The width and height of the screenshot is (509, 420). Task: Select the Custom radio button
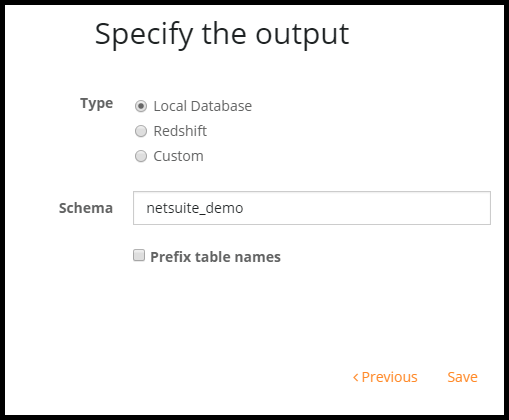[x=141, y=156]
